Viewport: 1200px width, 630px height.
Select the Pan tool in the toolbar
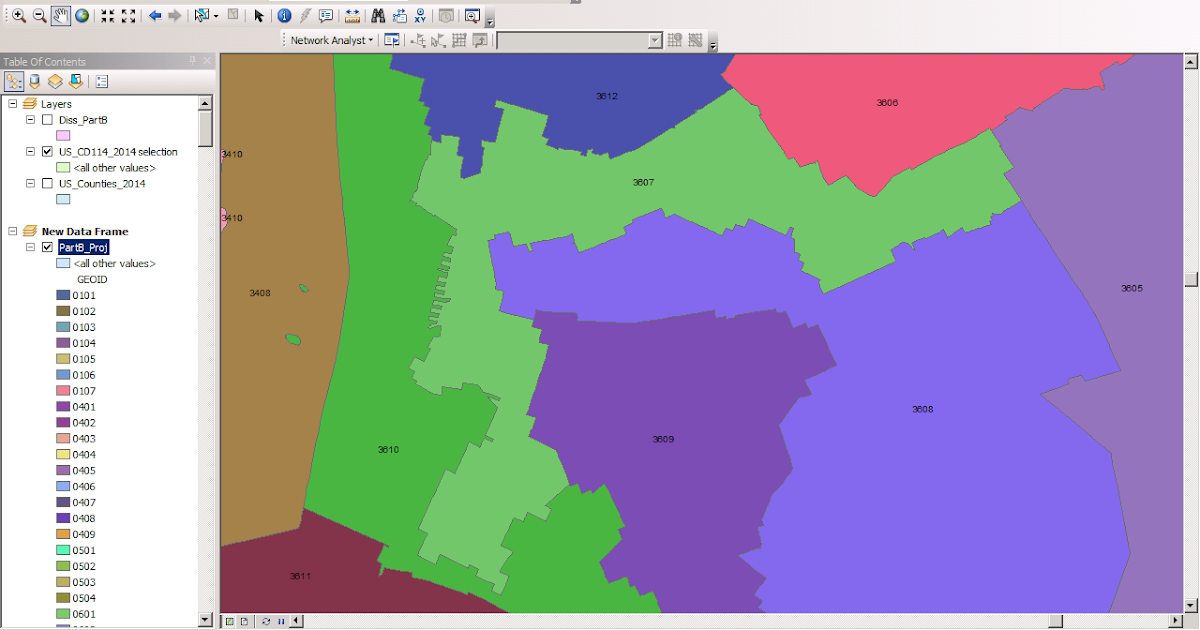60,16
